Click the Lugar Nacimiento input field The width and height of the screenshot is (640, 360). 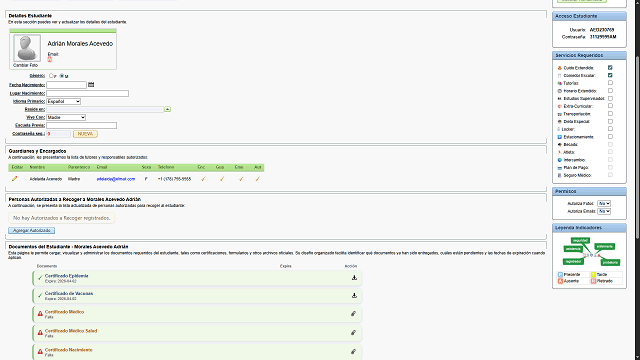[x=87, y=93]
